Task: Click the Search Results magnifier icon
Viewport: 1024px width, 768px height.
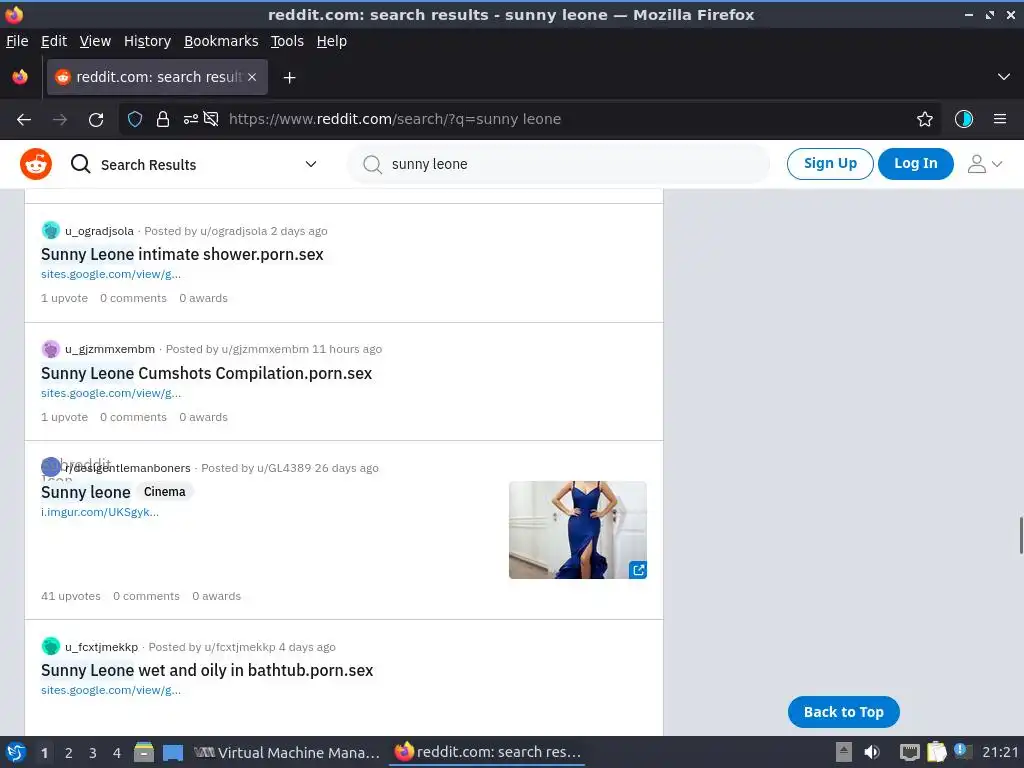Action: 80,164
